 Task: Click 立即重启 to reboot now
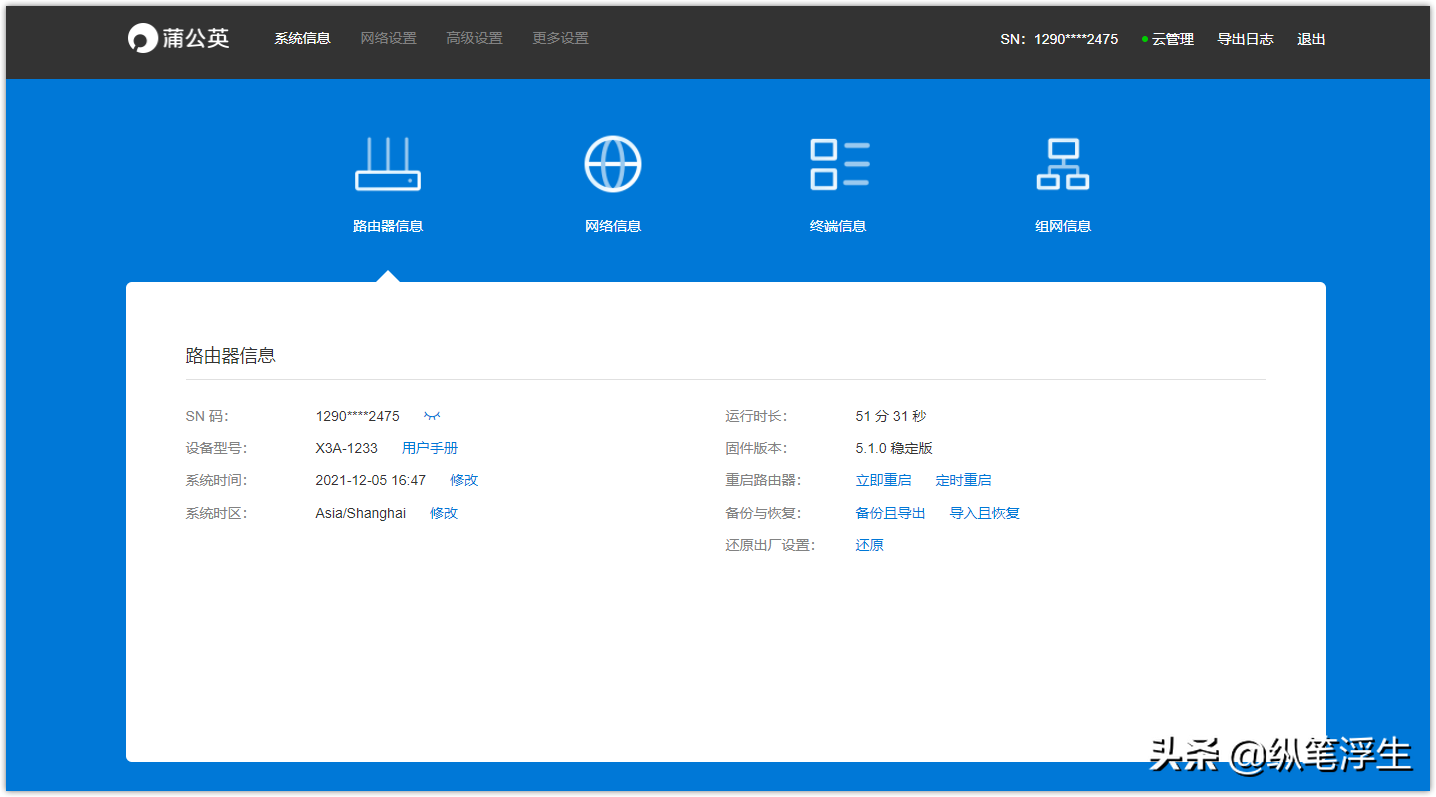pyautogui.click(x=884, y=480)
